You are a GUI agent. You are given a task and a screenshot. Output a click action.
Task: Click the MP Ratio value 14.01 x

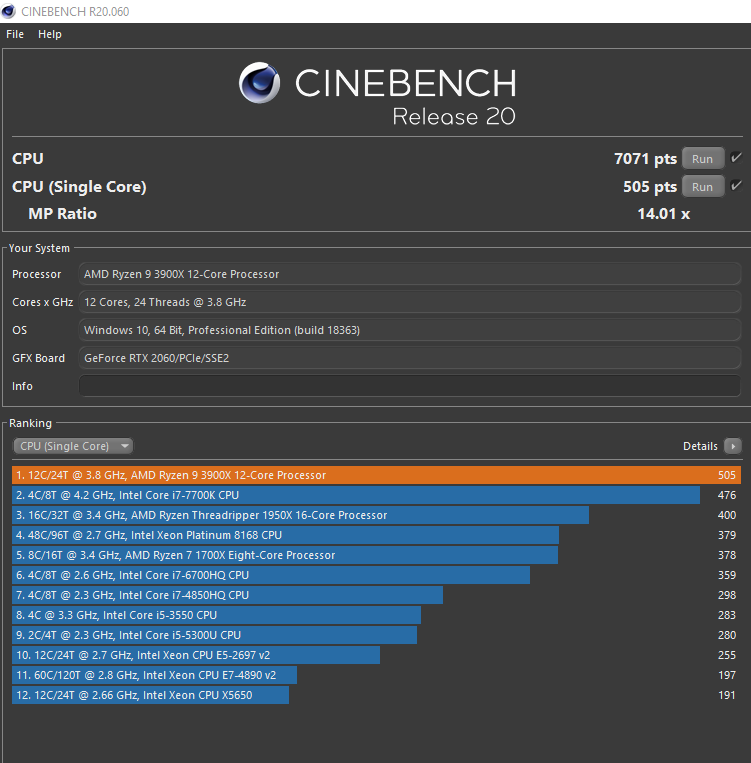click(x=664, y=214)
